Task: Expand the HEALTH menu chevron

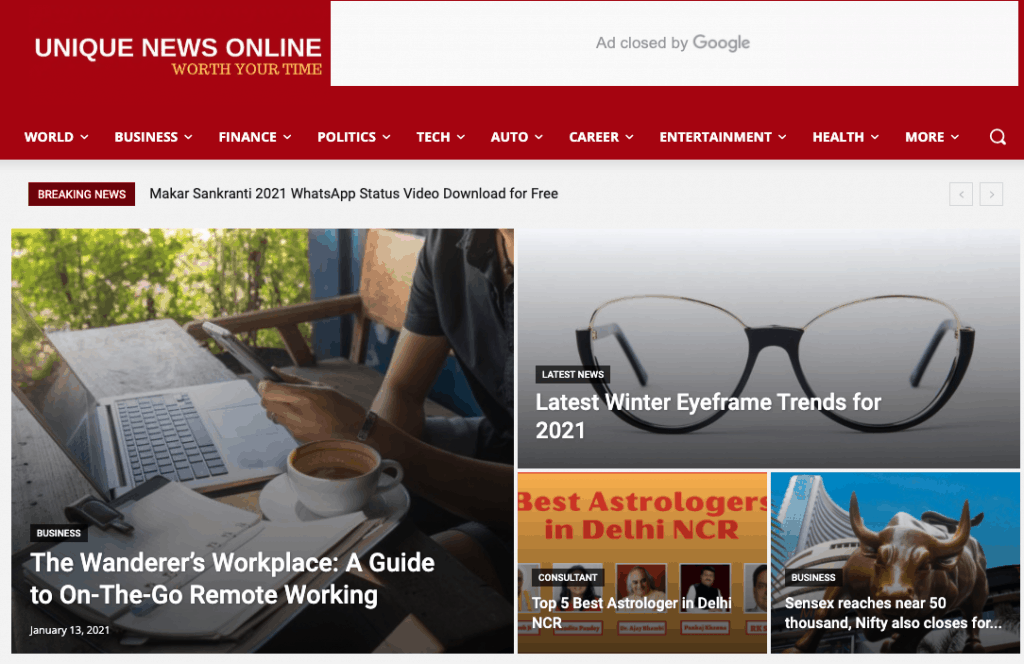Action: click(874, 137)
